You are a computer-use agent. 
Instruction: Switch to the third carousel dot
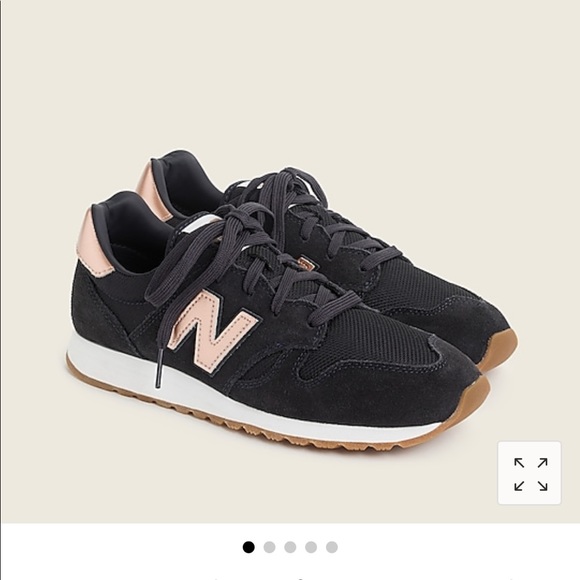(x=290, y=547)
